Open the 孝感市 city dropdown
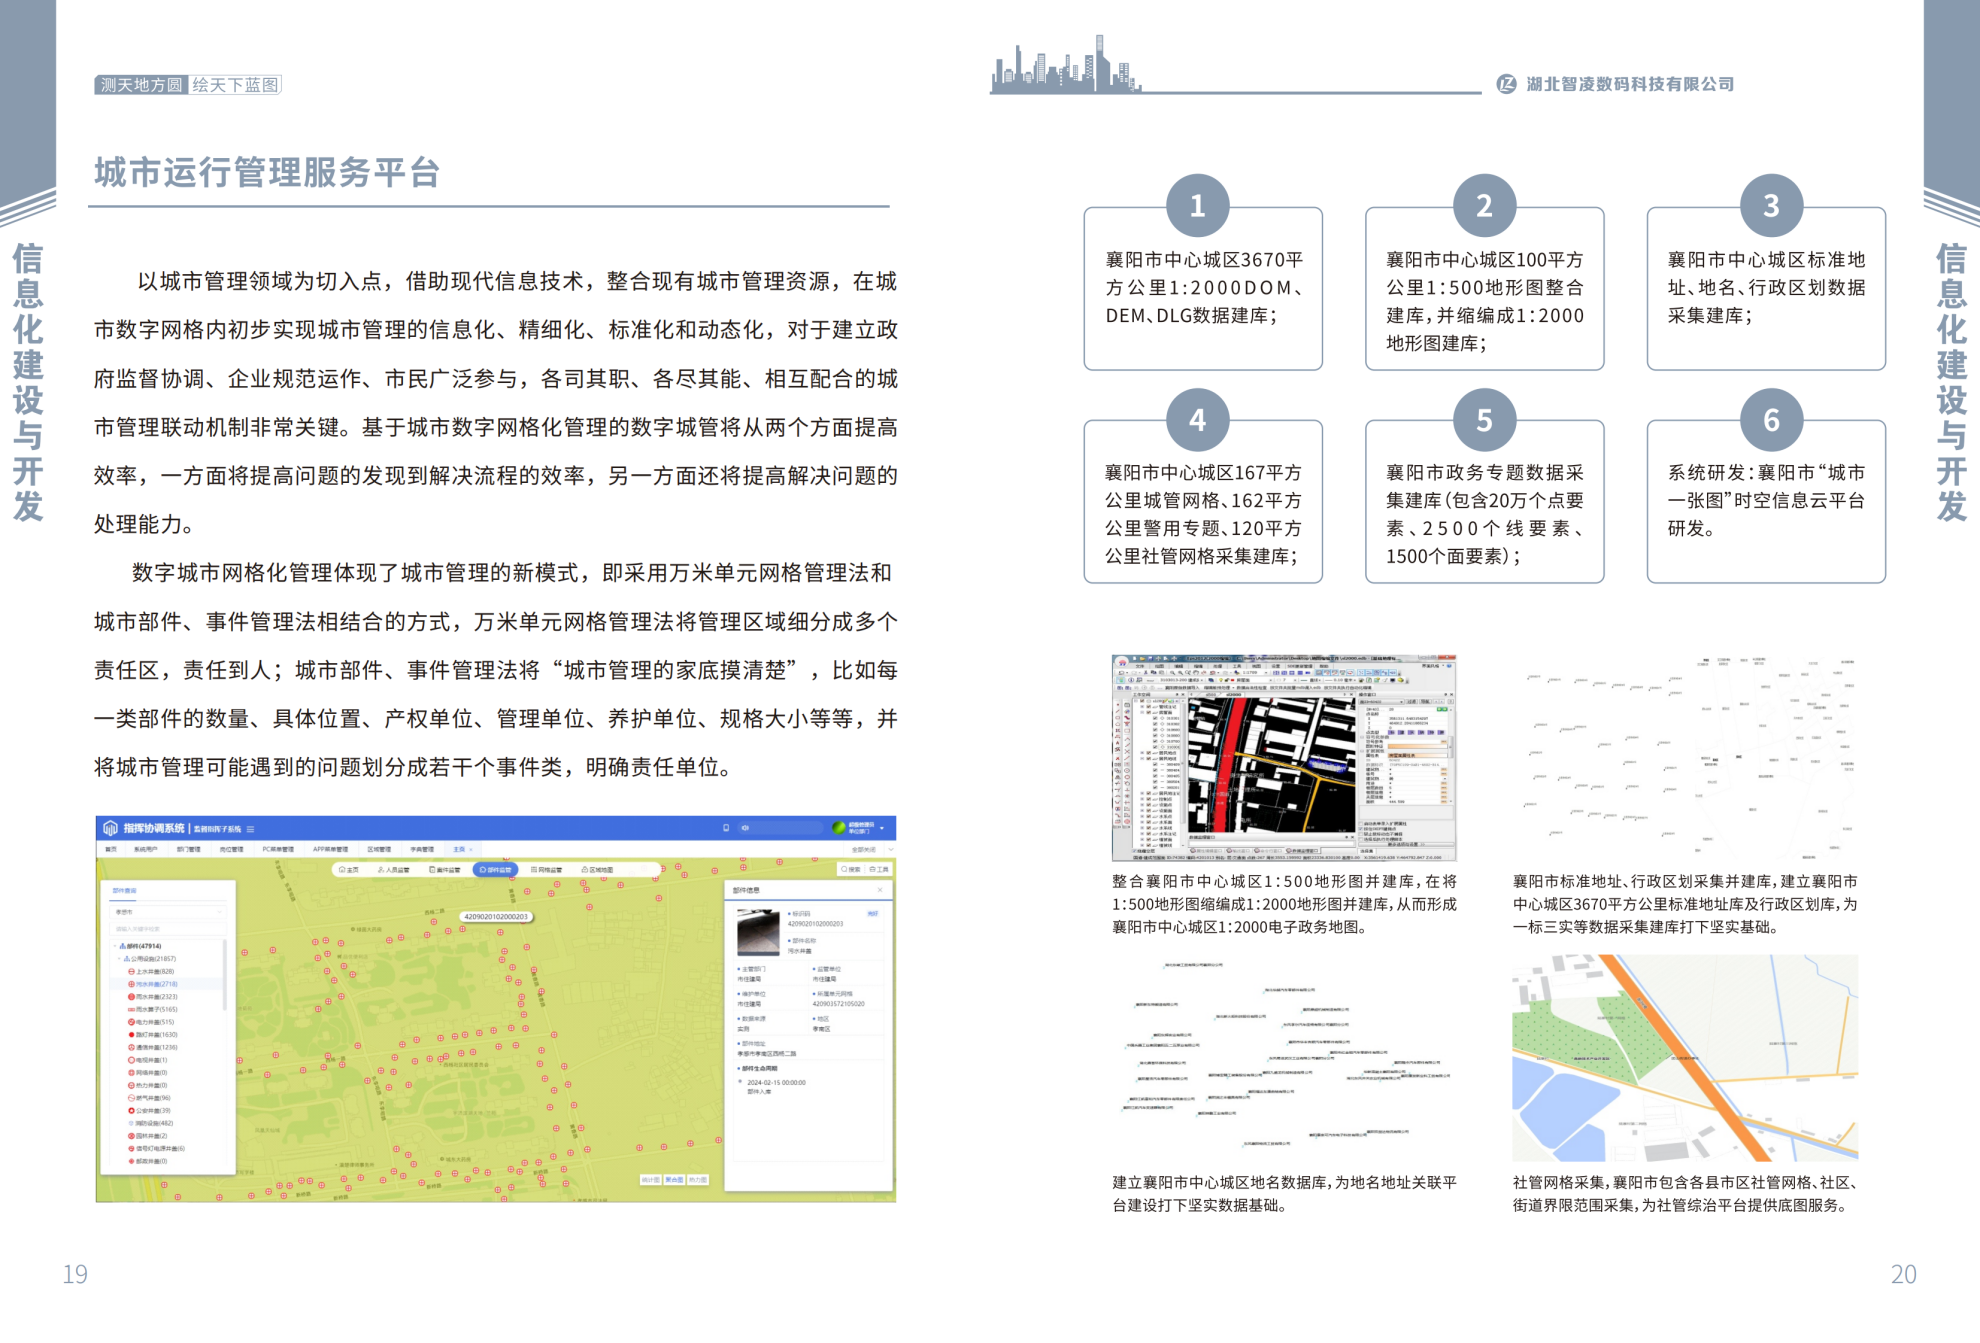This screenshot has width=1980, height=1343. [x=169, y=912]
